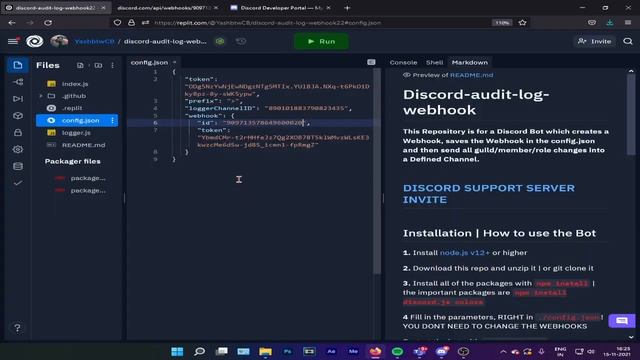Image resolution: width=640 pixels, height=360 pixels.
Task: Select the .github folder
Action: click(x=74, y=96)
